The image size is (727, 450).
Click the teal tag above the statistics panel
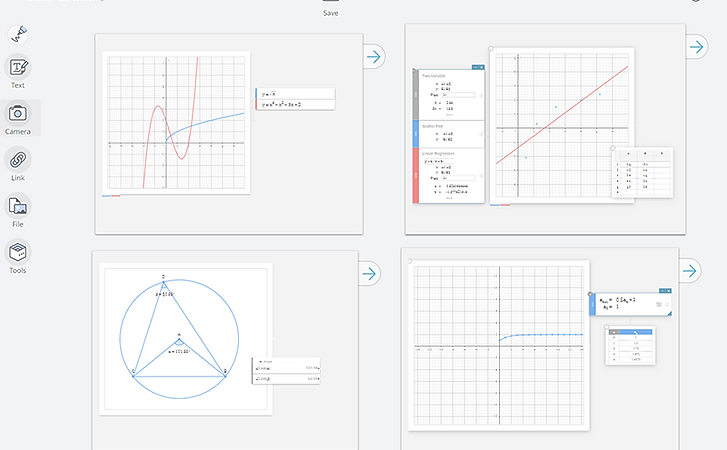pos(478,67)
